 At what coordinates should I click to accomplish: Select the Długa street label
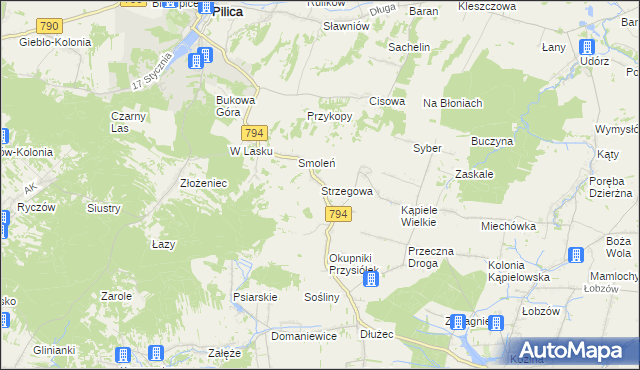[x=382, y=10]
